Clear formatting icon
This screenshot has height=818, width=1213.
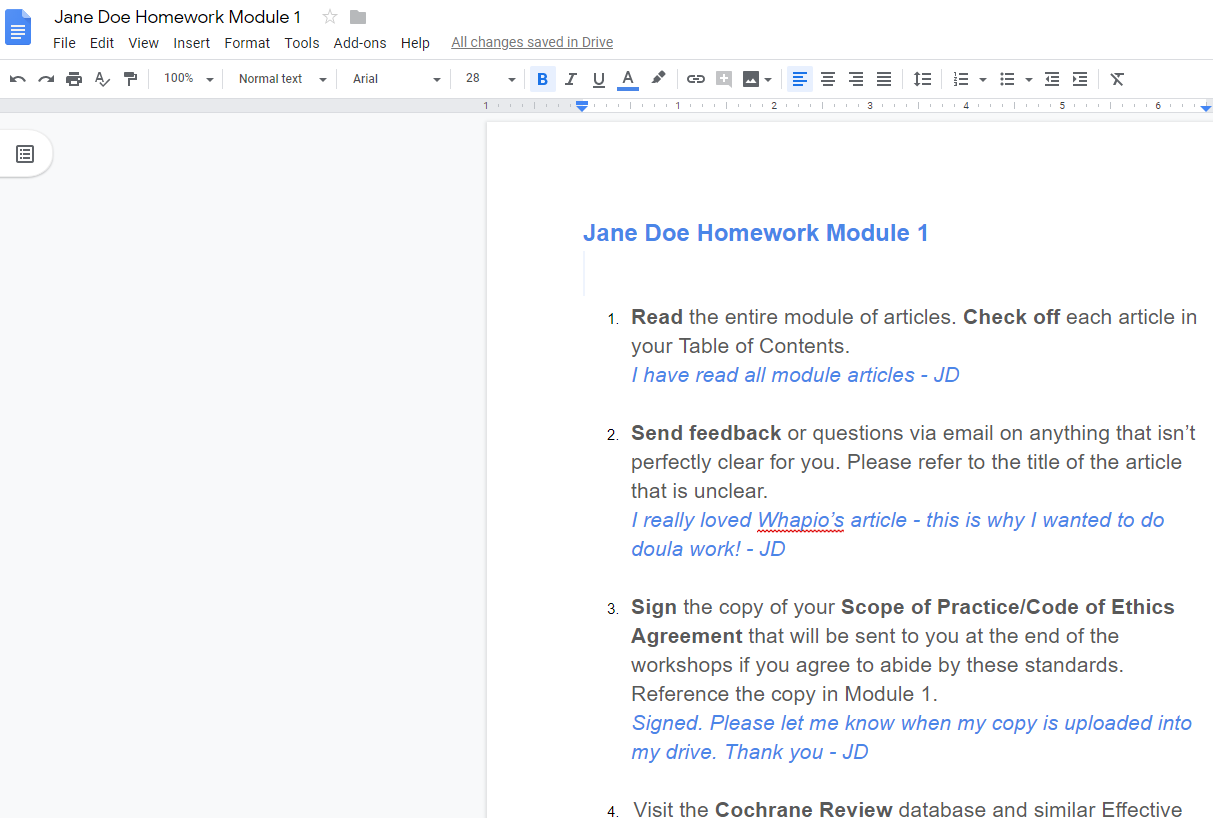click(1118, 79)
